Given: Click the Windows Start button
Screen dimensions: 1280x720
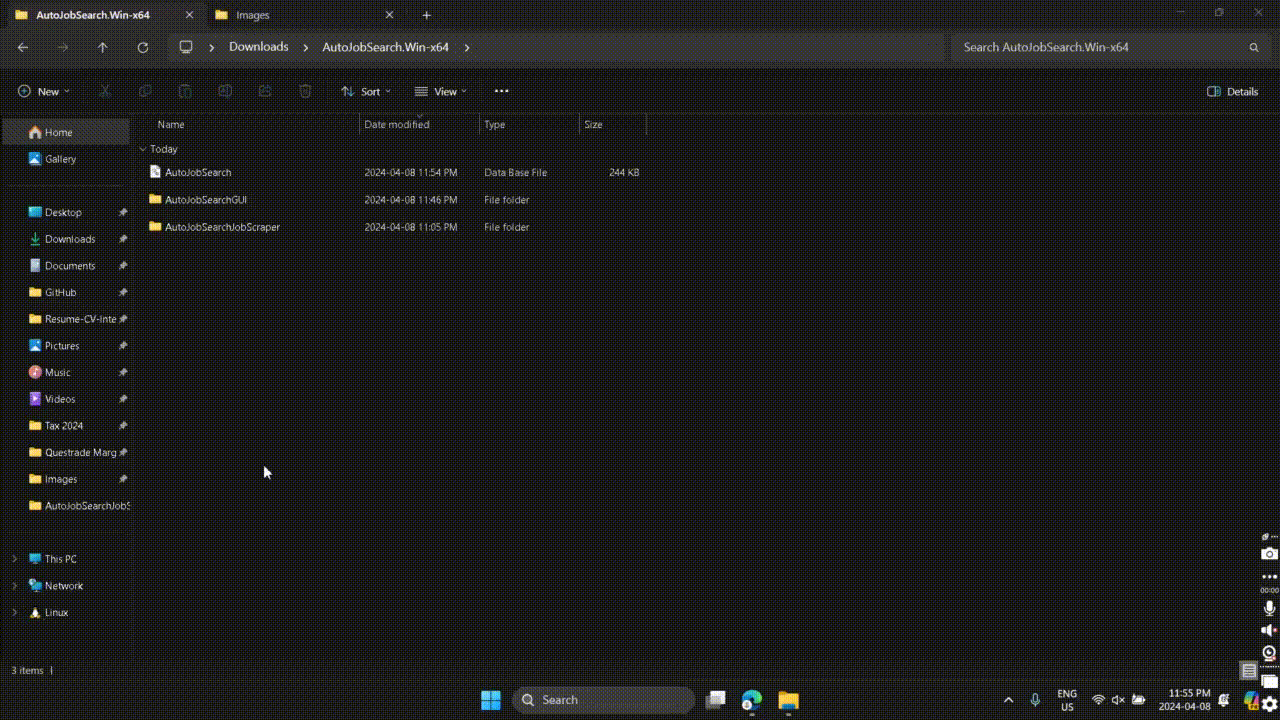Looking at the screenshot, I should (490, 700).
